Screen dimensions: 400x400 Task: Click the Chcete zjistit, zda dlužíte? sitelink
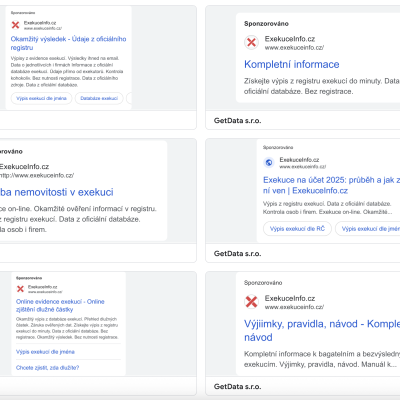click(47, 368)
